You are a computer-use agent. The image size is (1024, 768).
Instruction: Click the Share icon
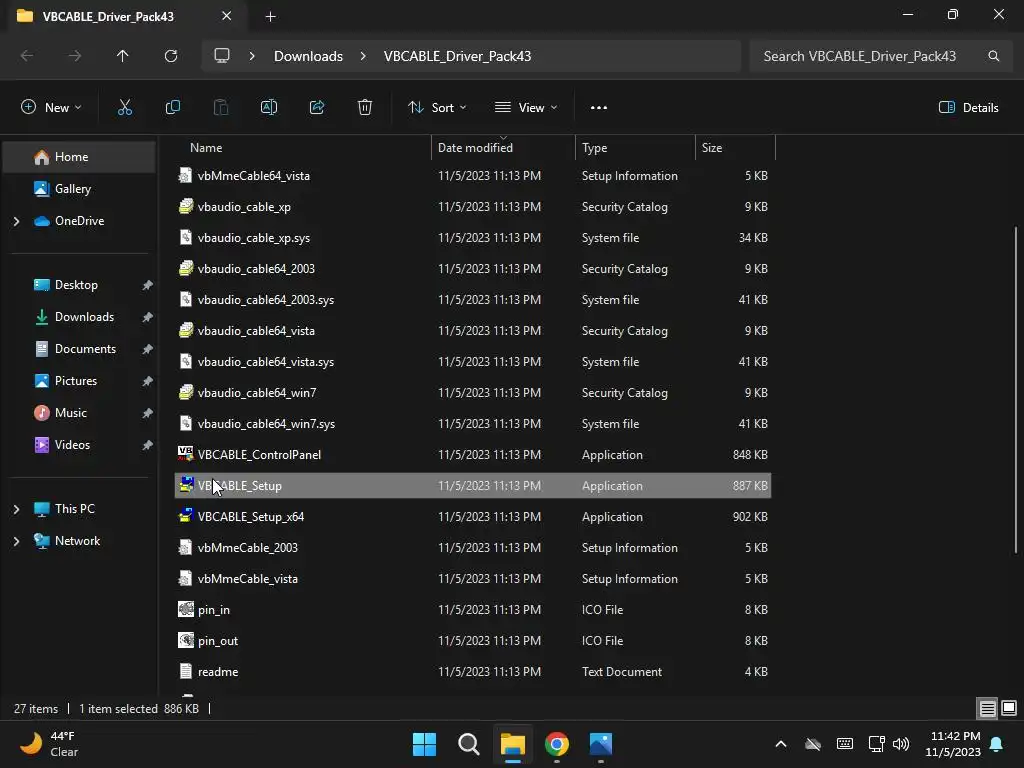[x=317, y=108]
